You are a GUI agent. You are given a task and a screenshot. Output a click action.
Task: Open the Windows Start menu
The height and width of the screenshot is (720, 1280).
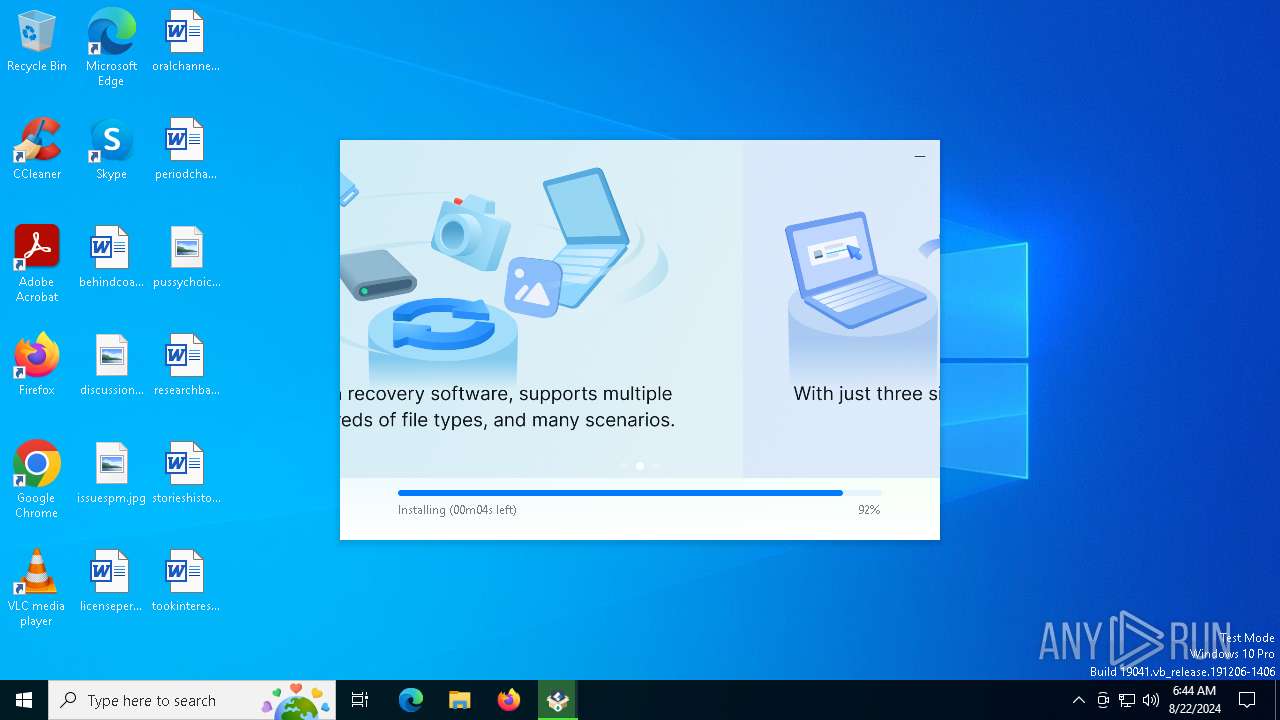tap(24, 700)
